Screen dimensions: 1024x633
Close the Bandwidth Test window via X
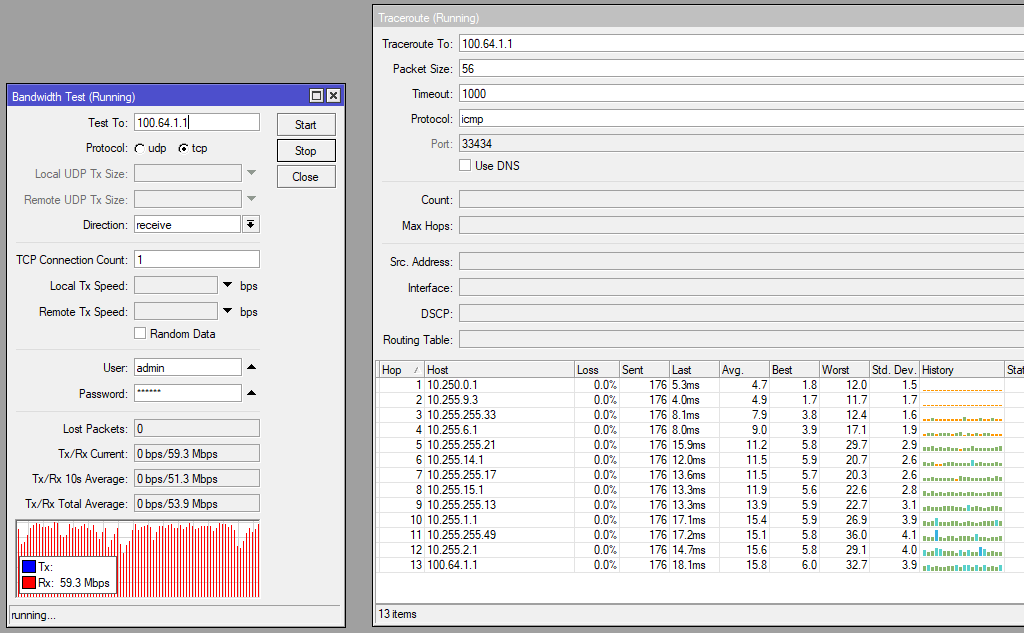333,96
